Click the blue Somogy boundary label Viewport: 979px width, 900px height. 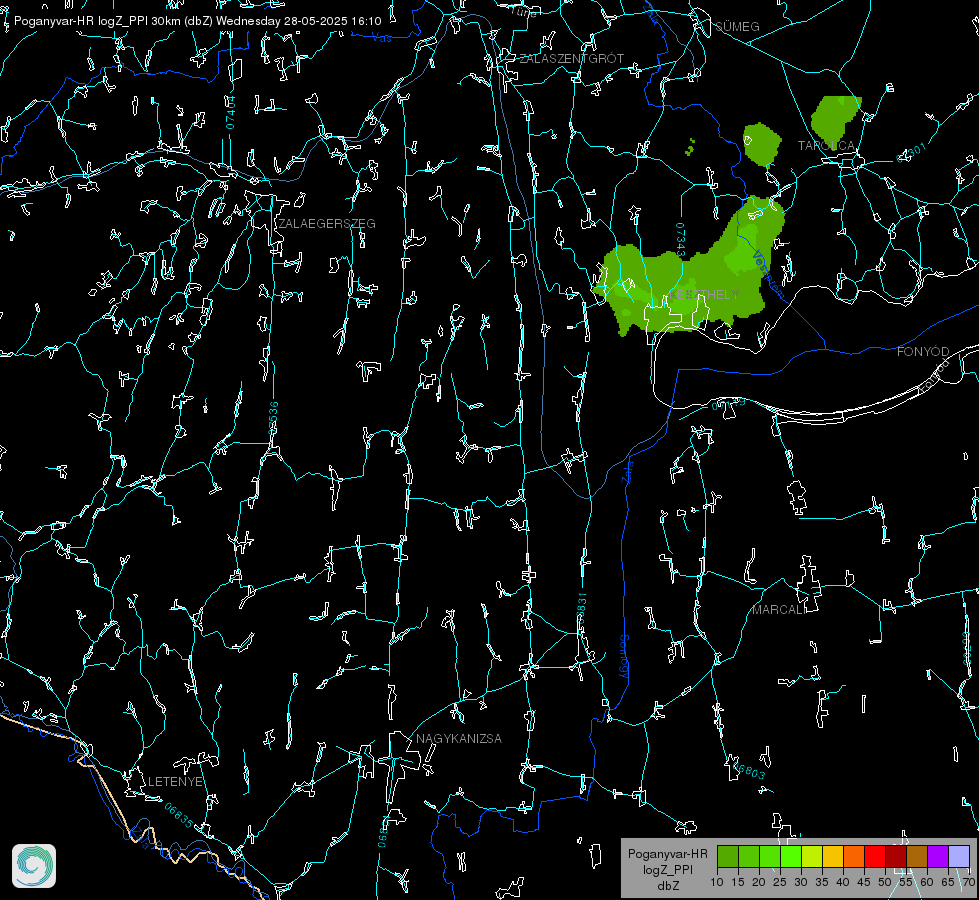tap(624, 657)
